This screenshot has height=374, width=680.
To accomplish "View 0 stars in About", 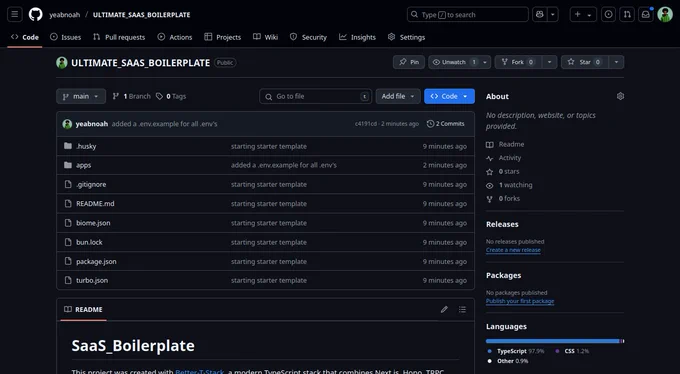I will tap(503, 172).
